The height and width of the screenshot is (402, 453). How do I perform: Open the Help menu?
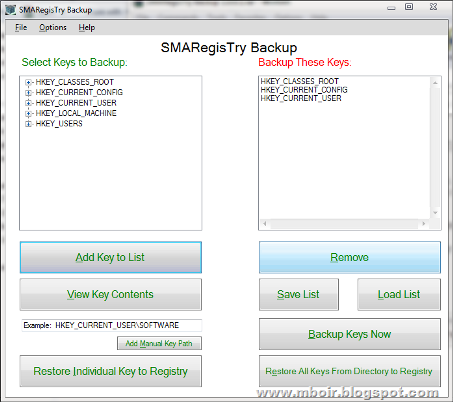87,27
